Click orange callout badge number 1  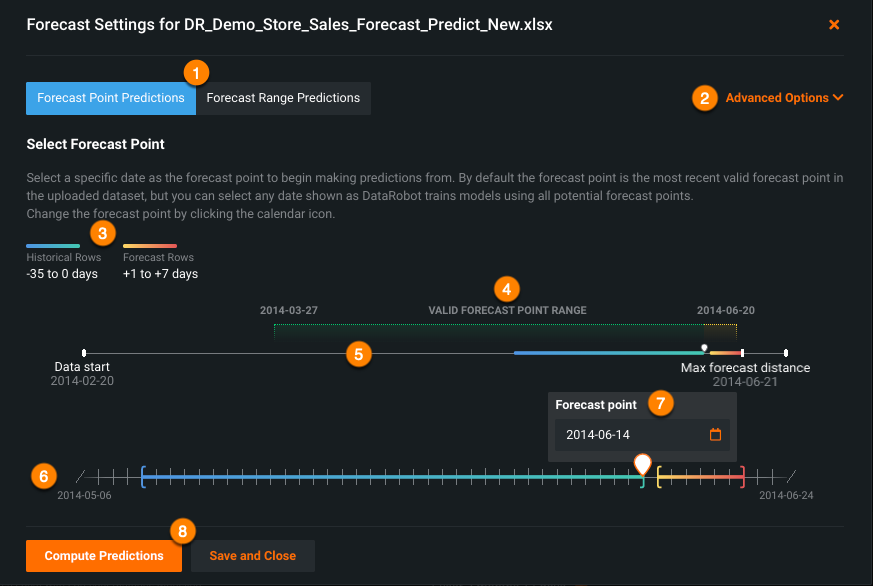click(x=196, y=72)
